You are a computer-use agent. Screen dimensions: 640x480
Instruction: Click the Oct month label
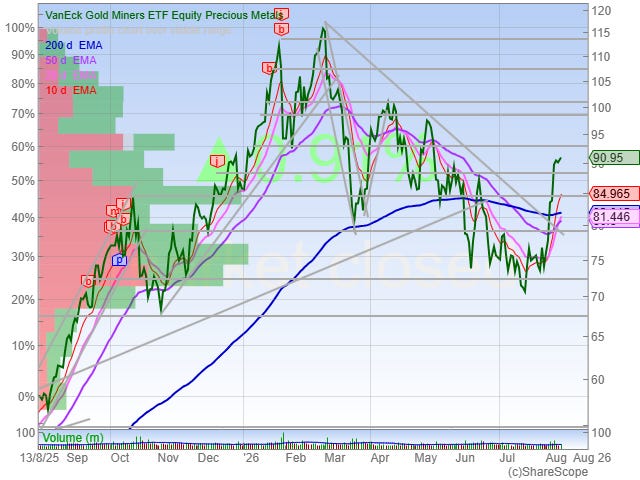tap(120, 458)
